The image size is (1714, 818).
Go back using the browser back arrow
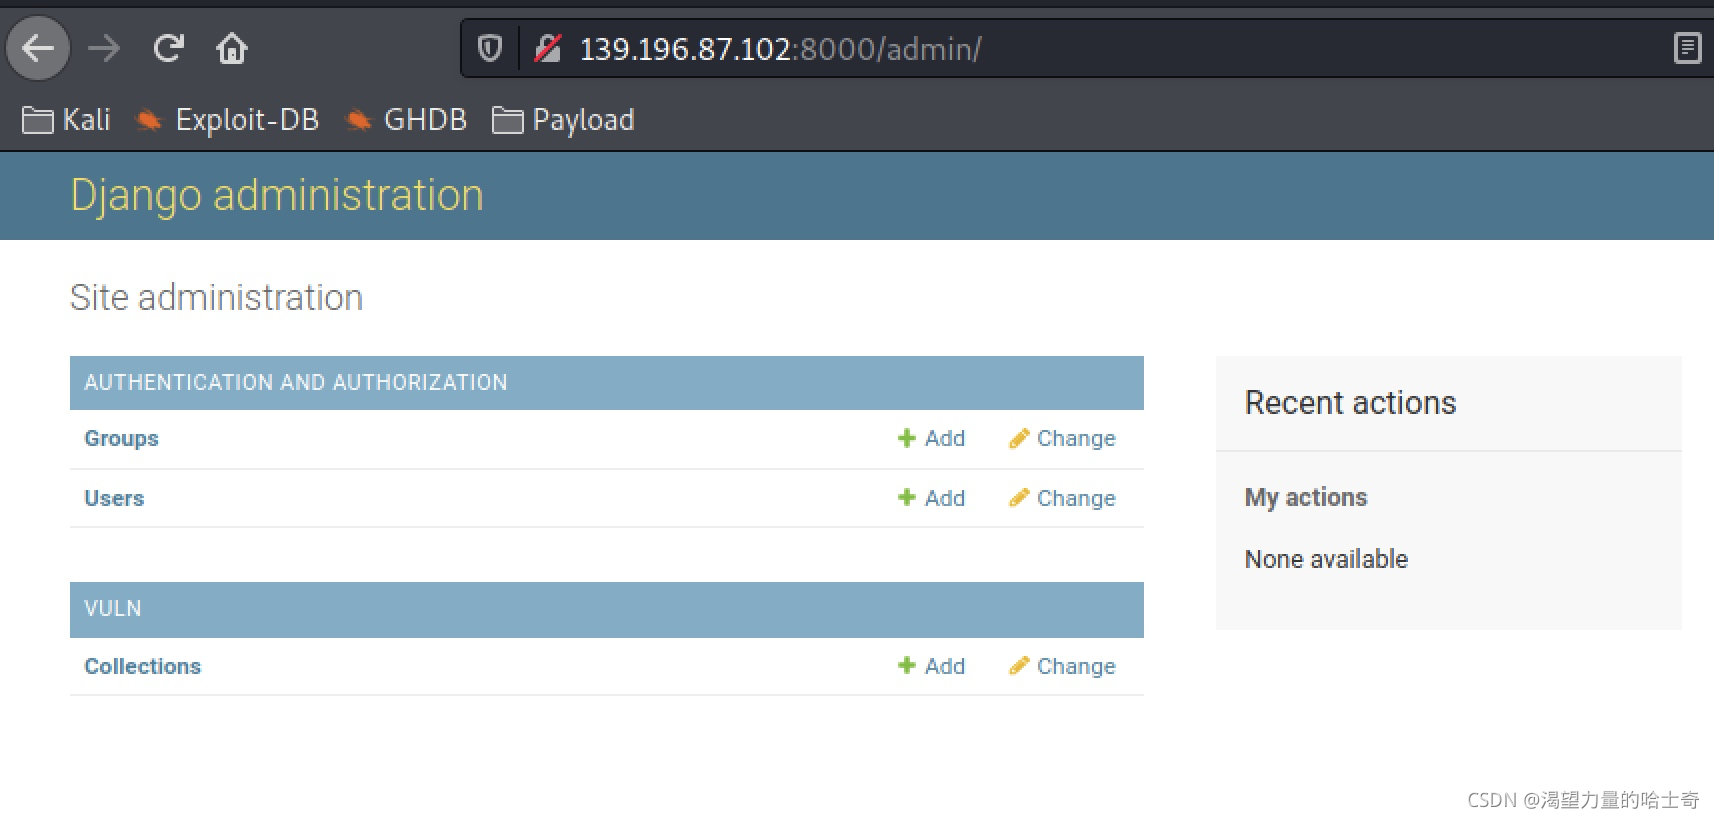(x=38, y=48)
